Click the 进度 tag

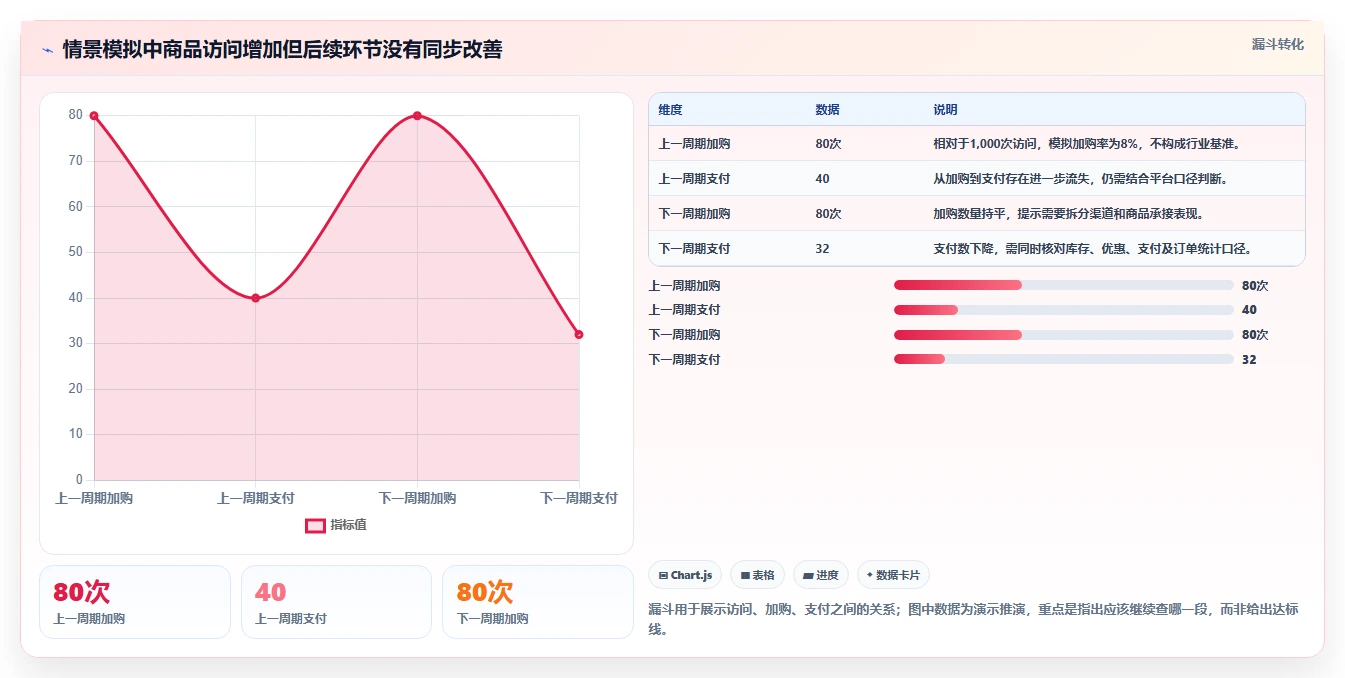(x=821, y=575)
